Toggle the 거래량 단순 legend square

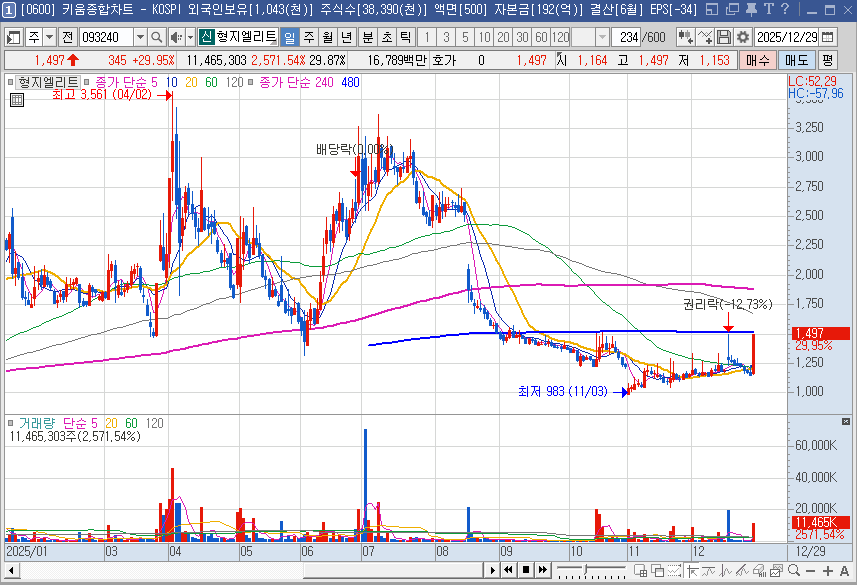pos(10,423)
